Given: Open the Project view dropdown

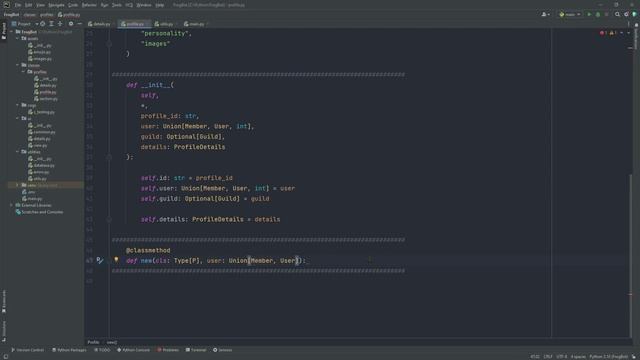Looking at the screenshot, I should (24, 24).
